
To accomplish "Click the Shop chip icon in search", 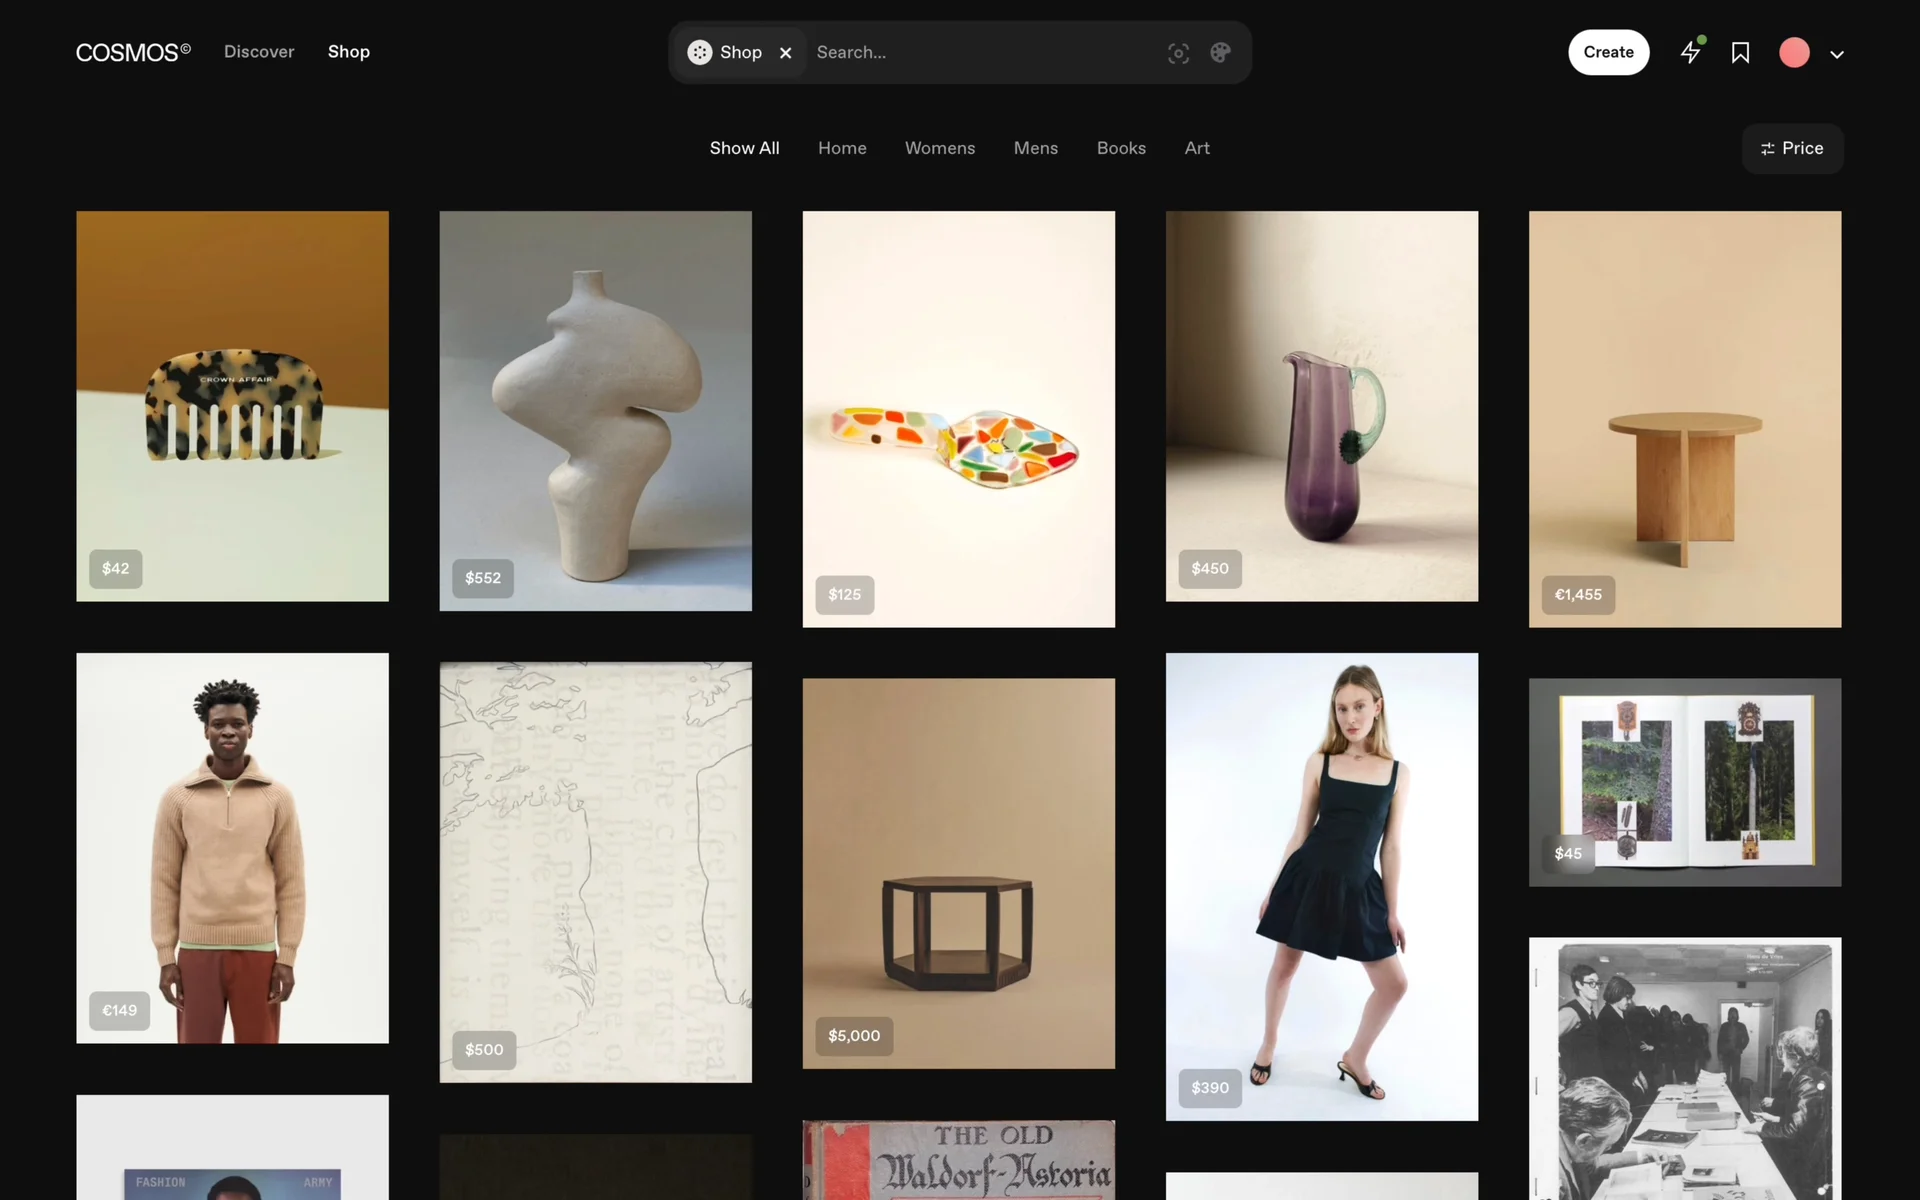I will click(700, 52).
